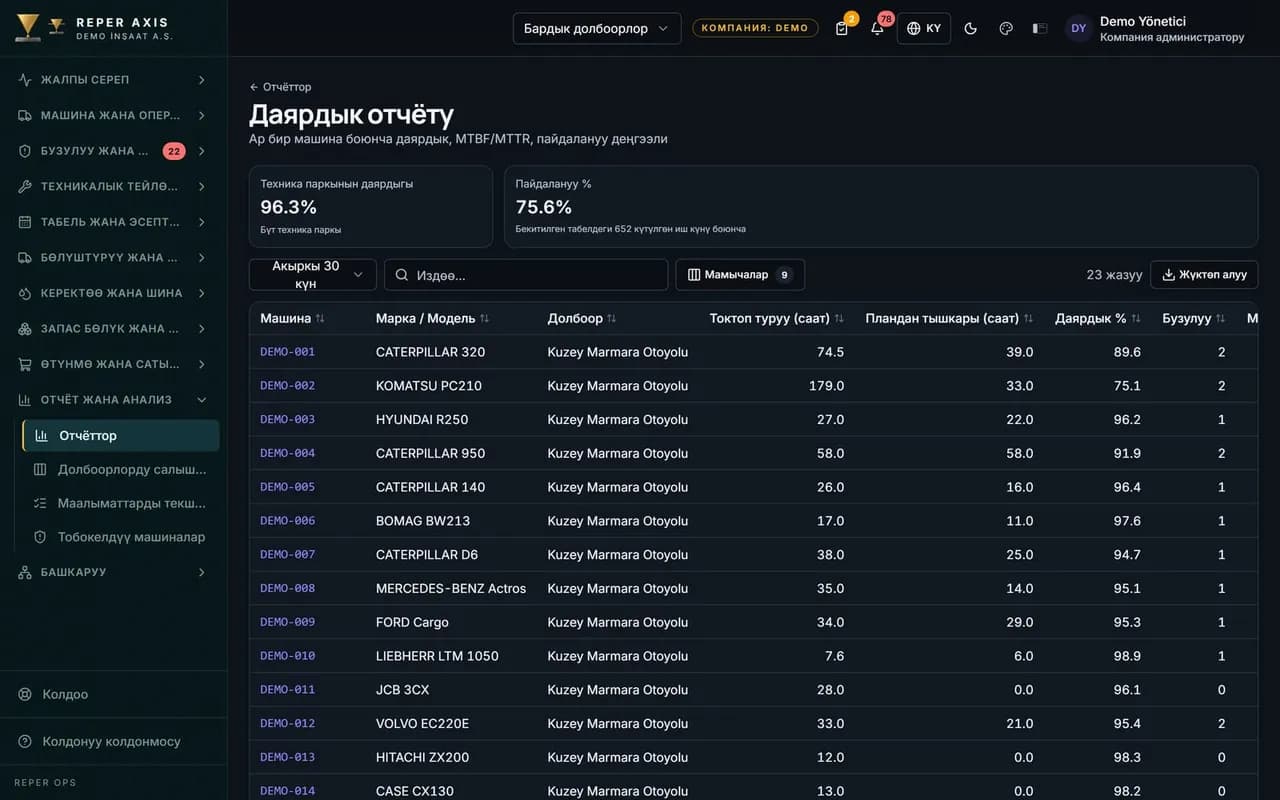The height and width of the screenshot is (800, 1280).
Task: Click the magnifier icon in the search box
Action: 402,275
